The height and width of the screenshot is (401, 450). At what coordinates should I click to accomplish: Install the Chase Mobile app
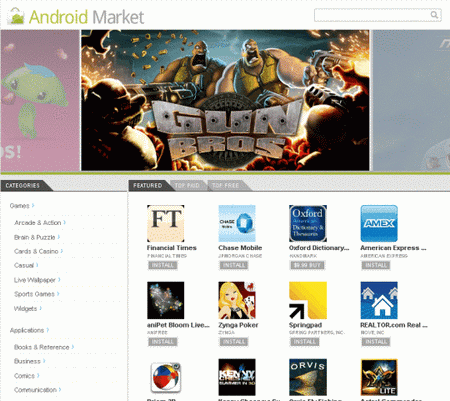234,265
